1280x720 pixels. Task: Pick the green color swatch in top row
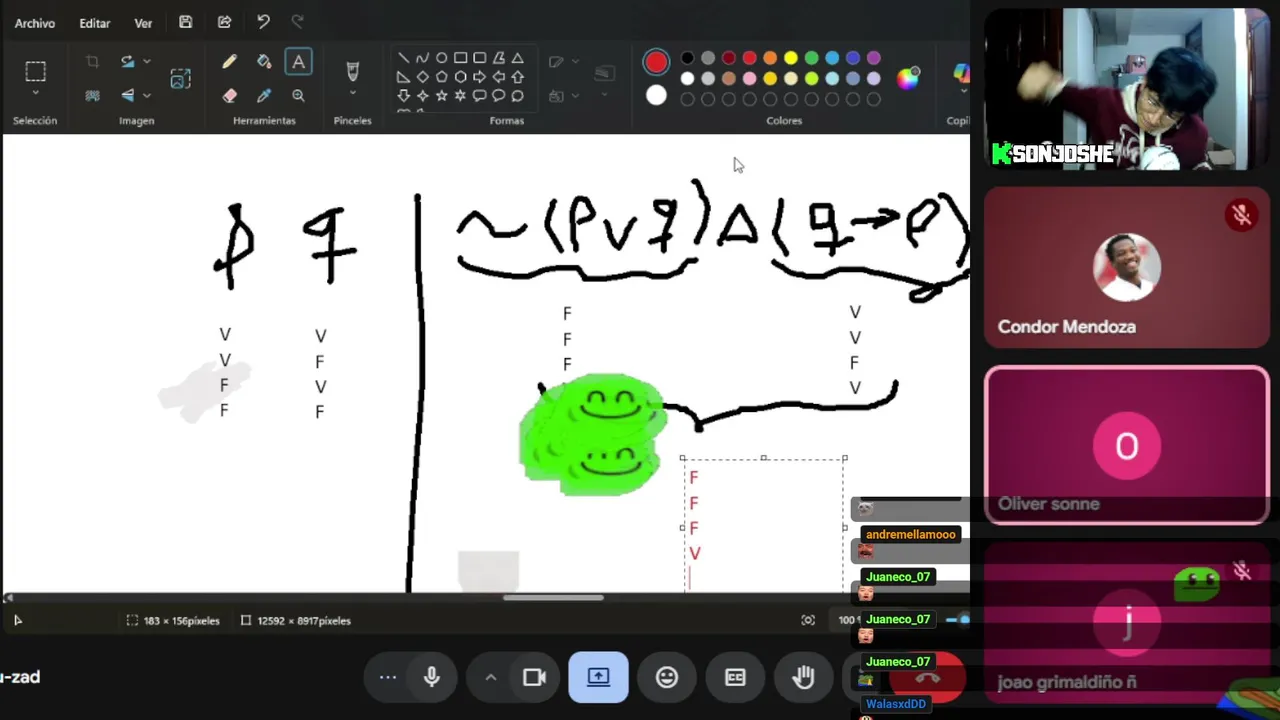coord(811,58)
